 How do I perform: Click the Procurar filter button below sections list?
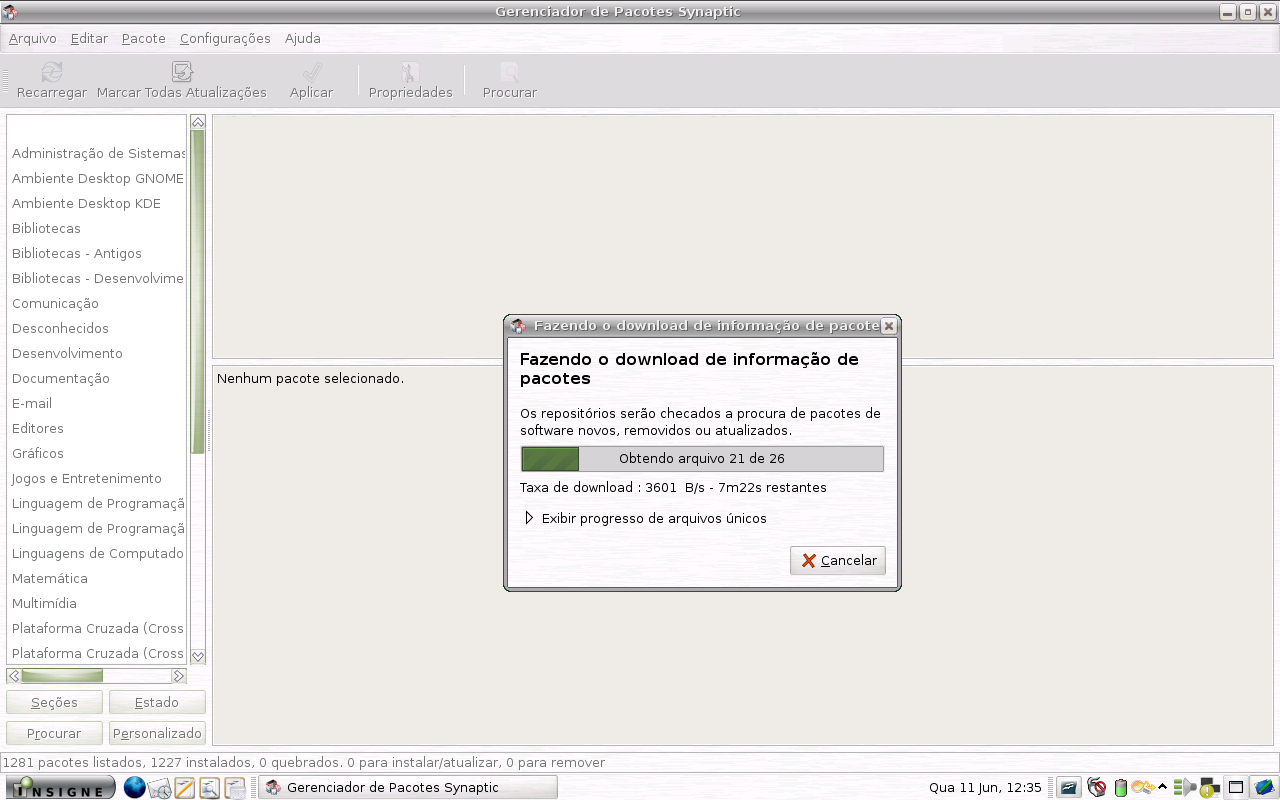[x=55, y=733]
